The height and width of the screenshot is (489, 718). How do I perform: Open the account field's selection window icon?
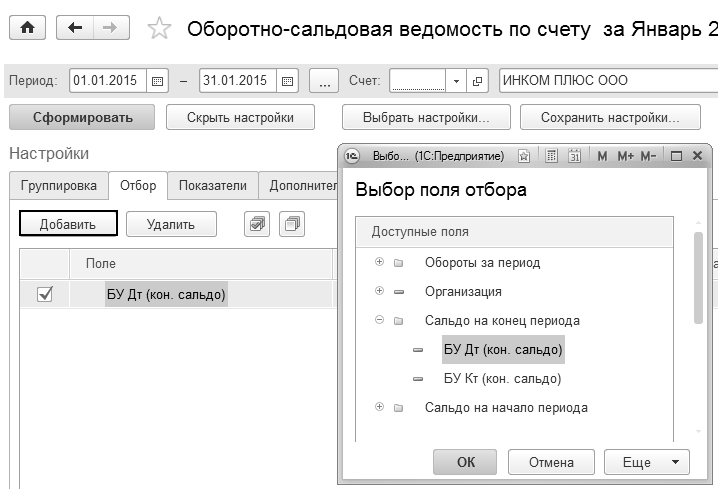477,80
